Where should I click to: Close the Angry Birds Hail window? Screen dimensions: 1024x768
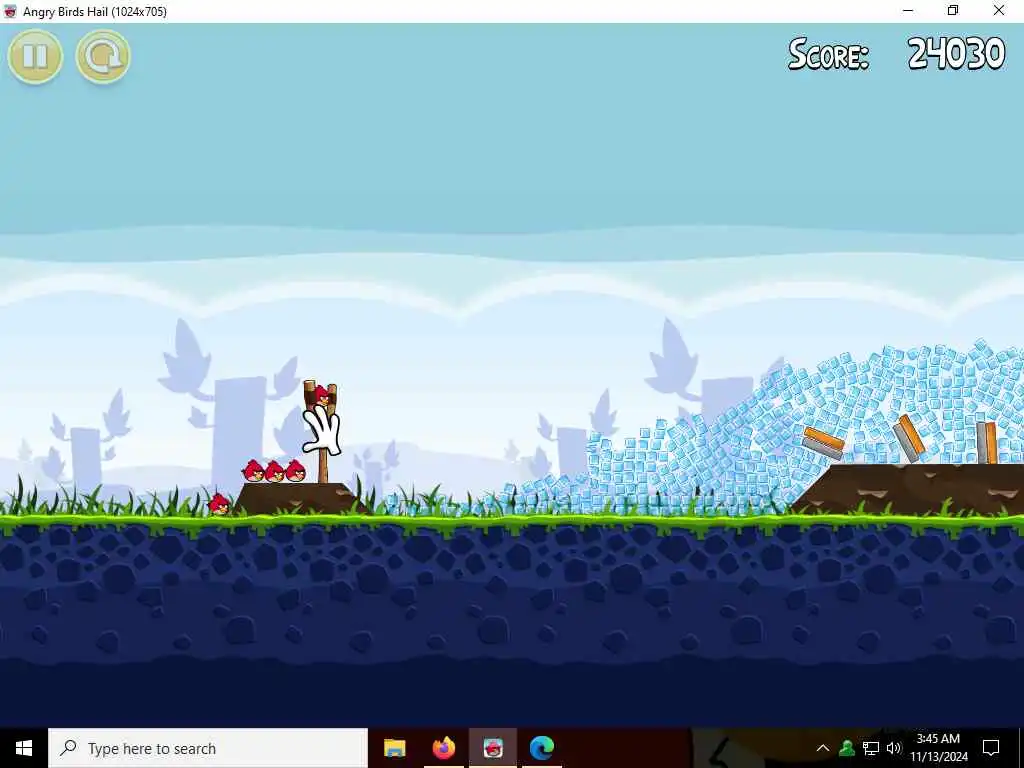[999, 11]
